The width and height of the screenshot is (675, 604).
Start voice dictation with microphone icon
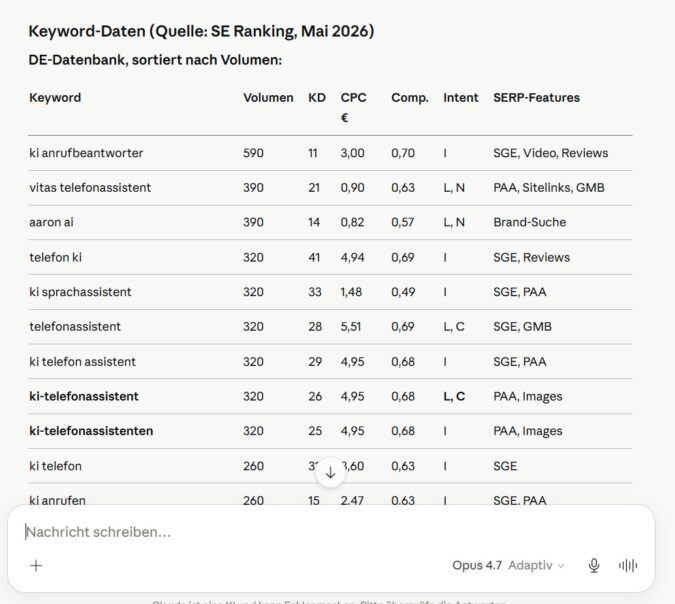[x=594, y=565]
